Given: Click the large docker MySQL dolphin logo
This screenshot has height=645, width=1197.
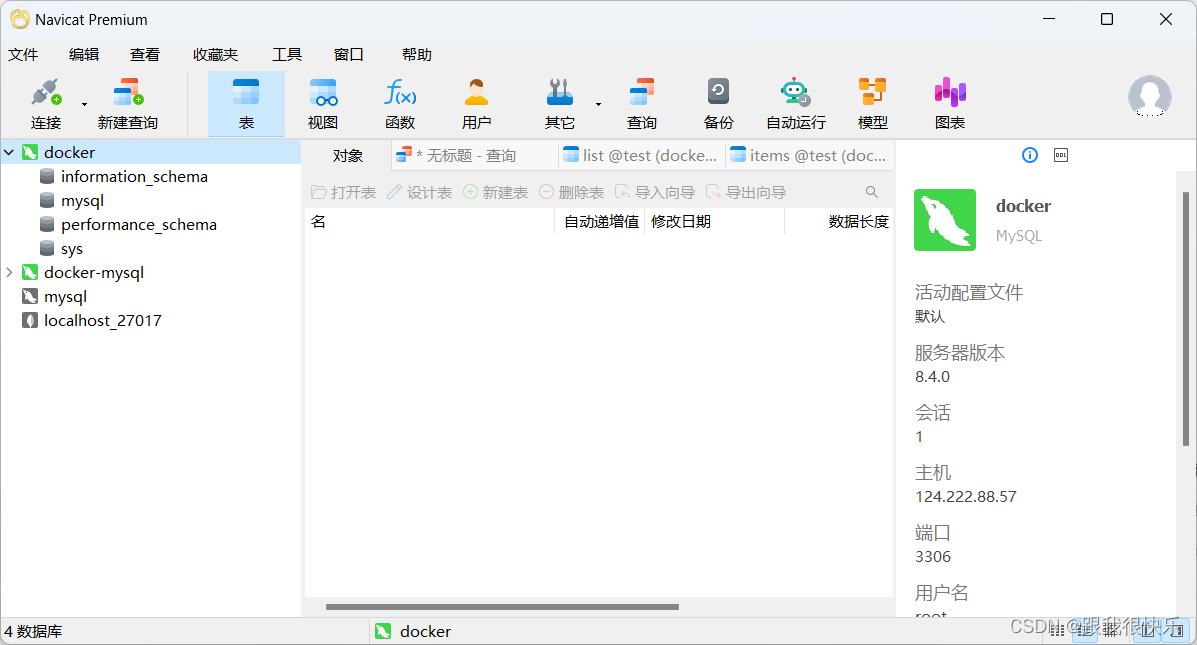Looking at the screenshot, I should [x=945, y=220].
